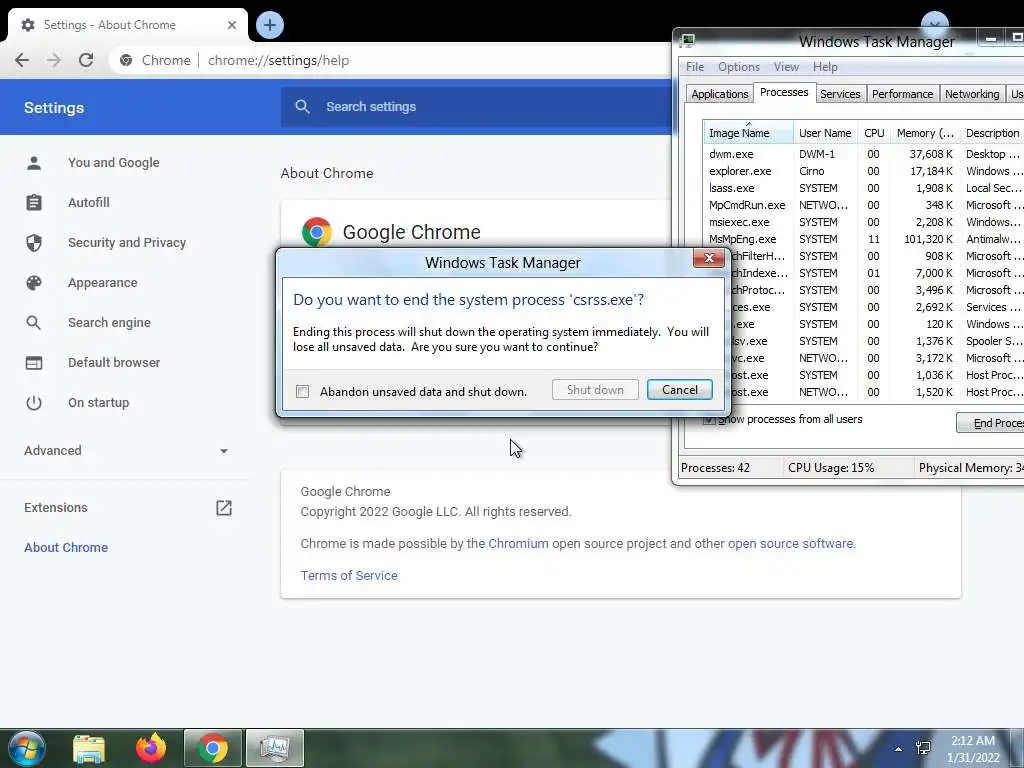
Task: Open a new Chrome tab
Action: [270, 25]
